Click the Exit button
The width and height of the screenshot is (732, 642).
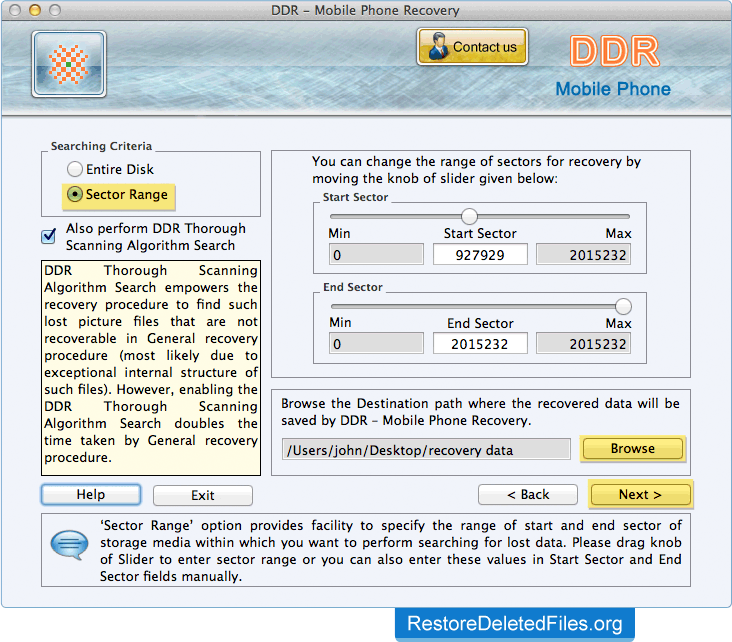click(x=203, y=495)
